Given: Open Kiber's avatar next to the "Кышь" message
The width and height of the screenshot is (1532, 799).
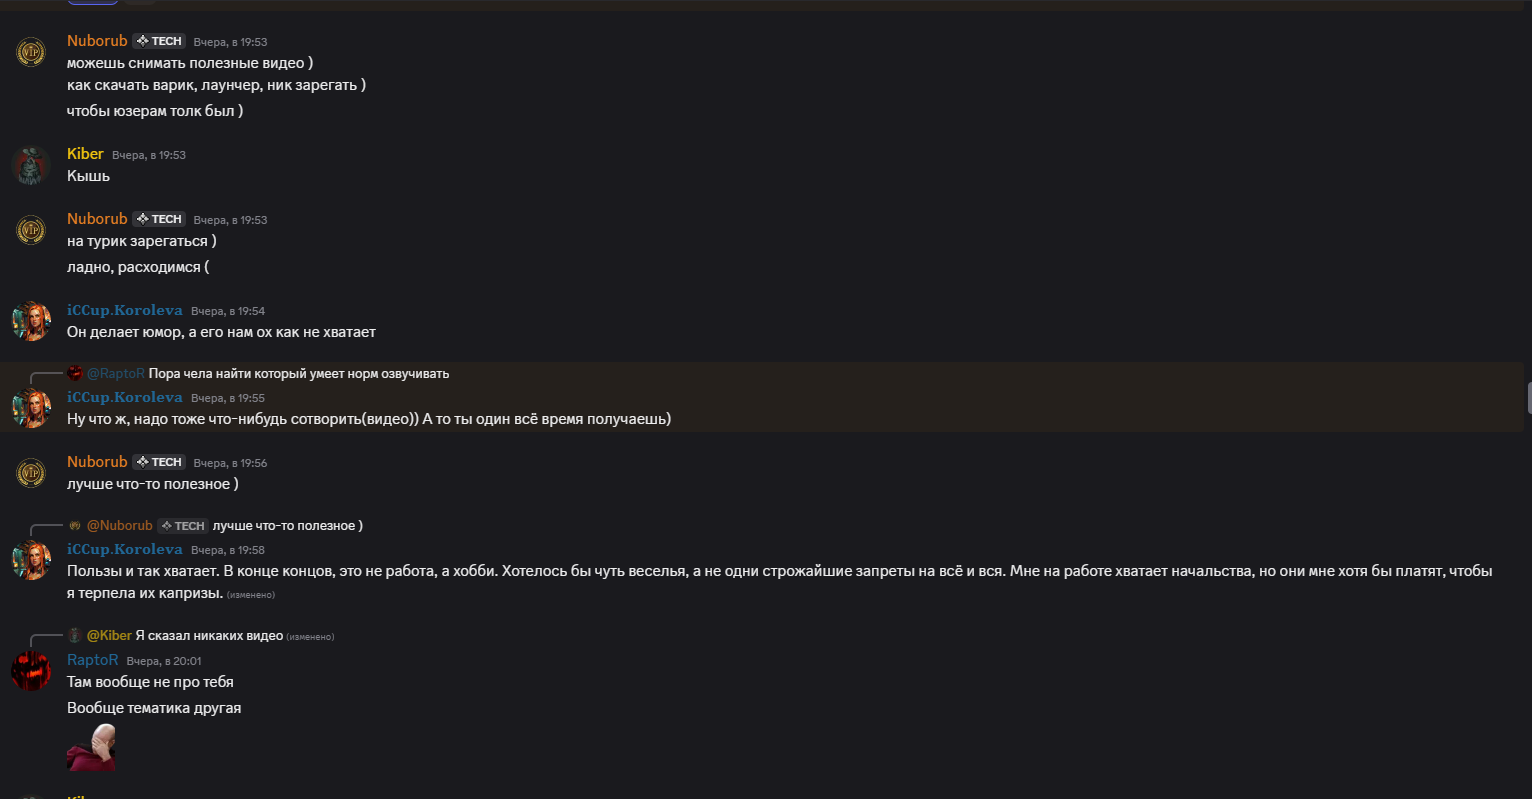Looking at the screenshot, I should point(31,165).
